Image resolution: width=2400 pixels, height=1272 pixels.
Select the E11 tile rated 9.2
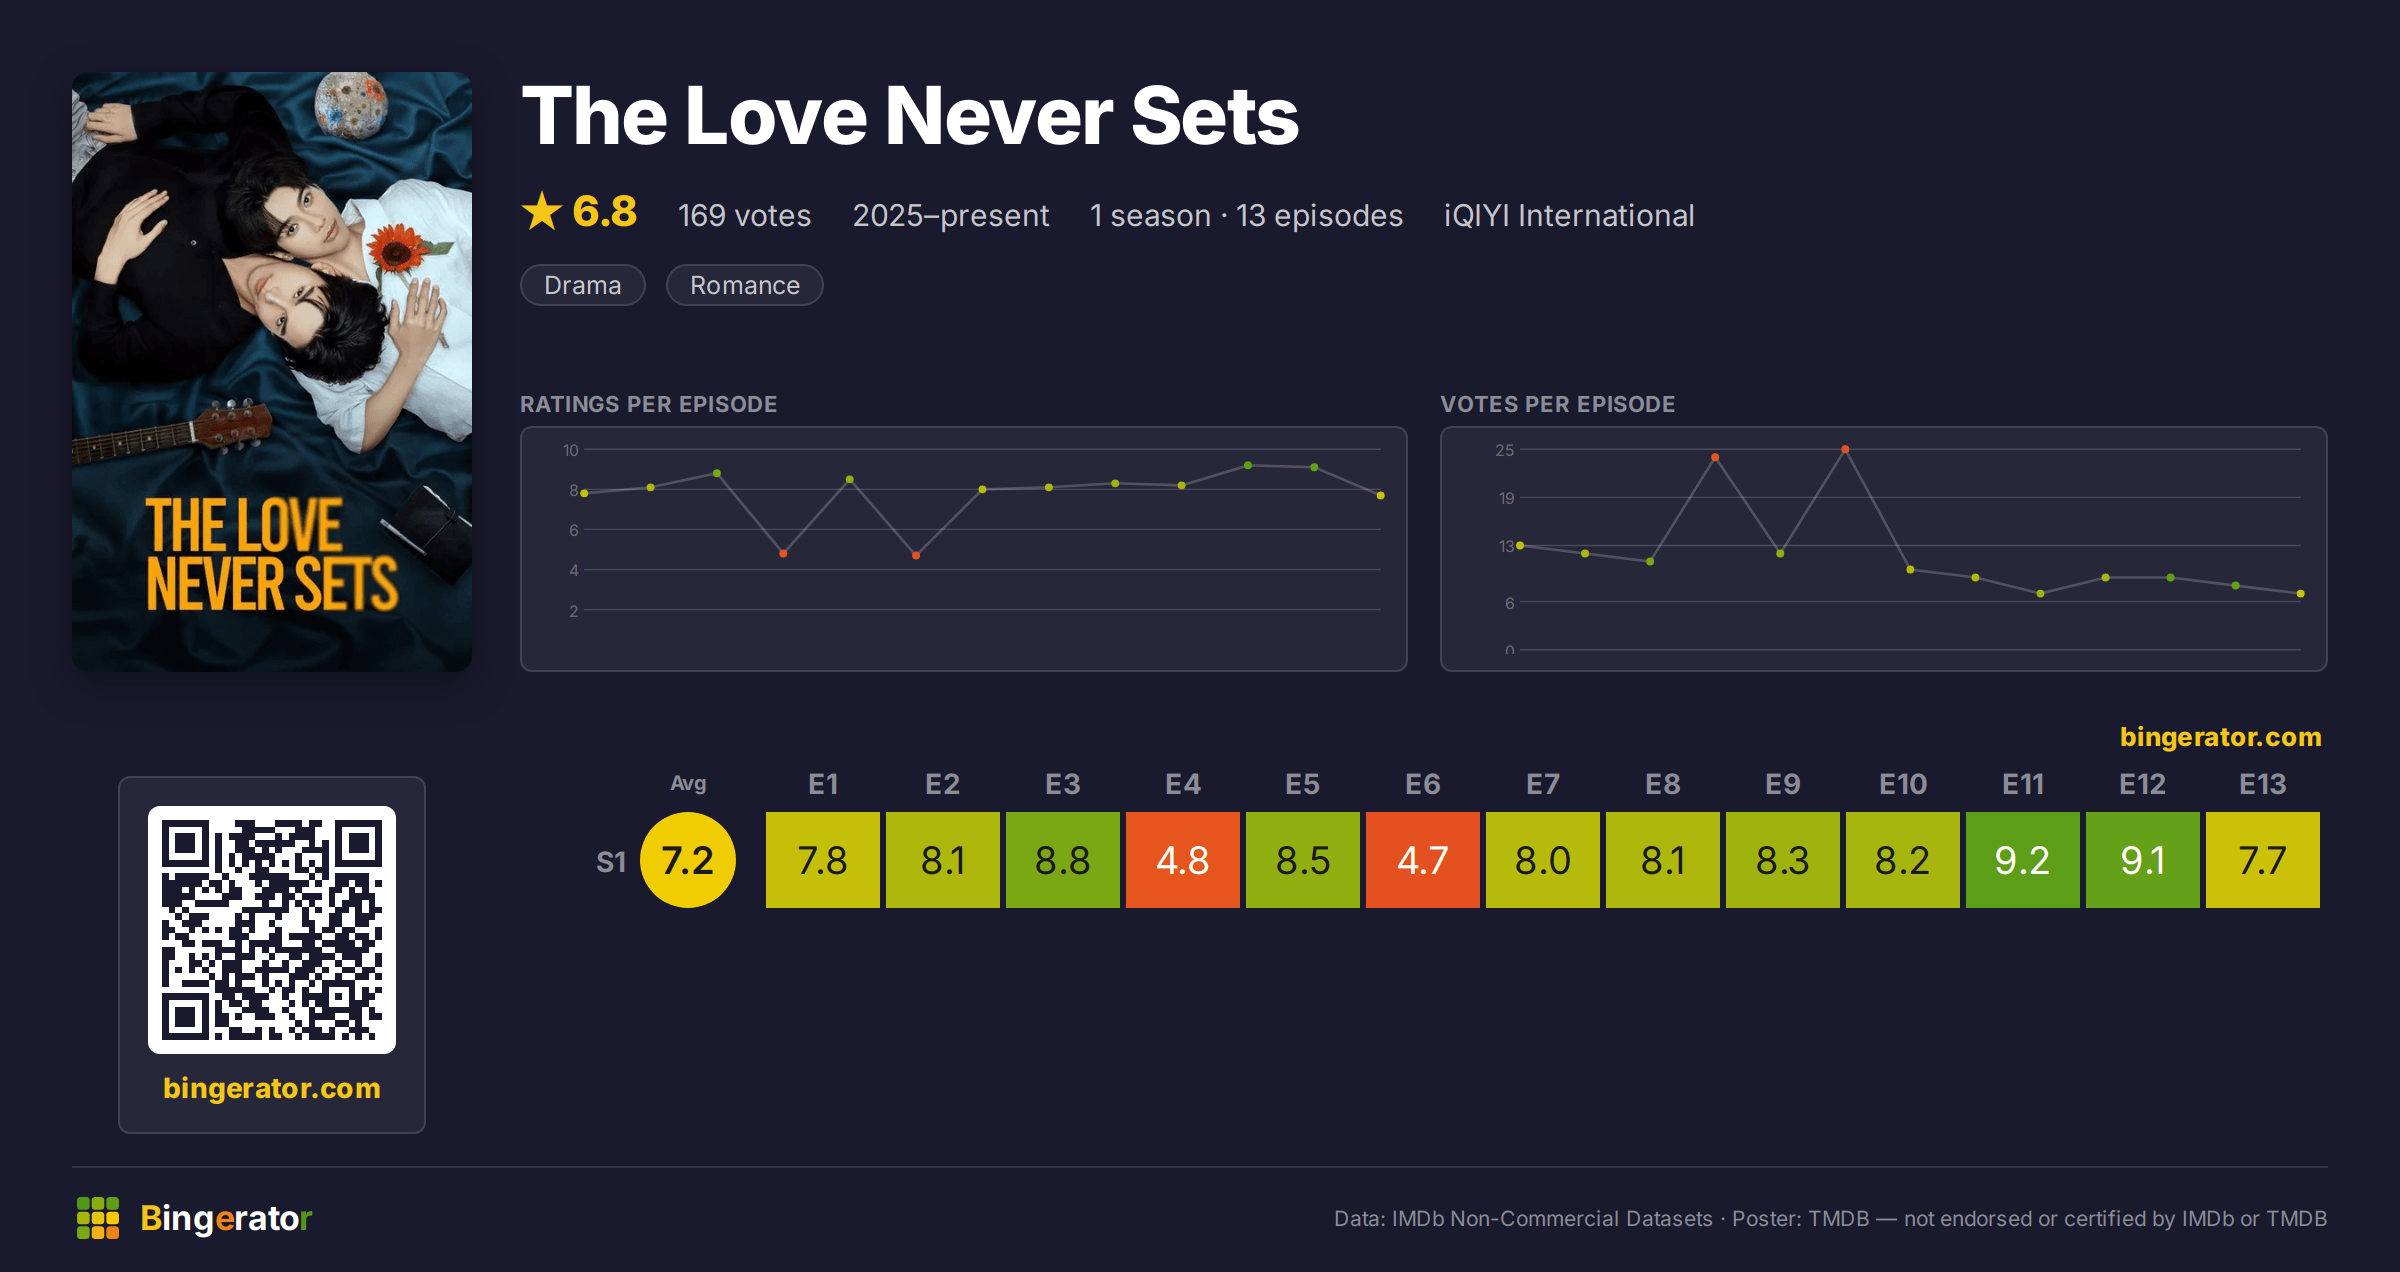tap(2023, 860)
